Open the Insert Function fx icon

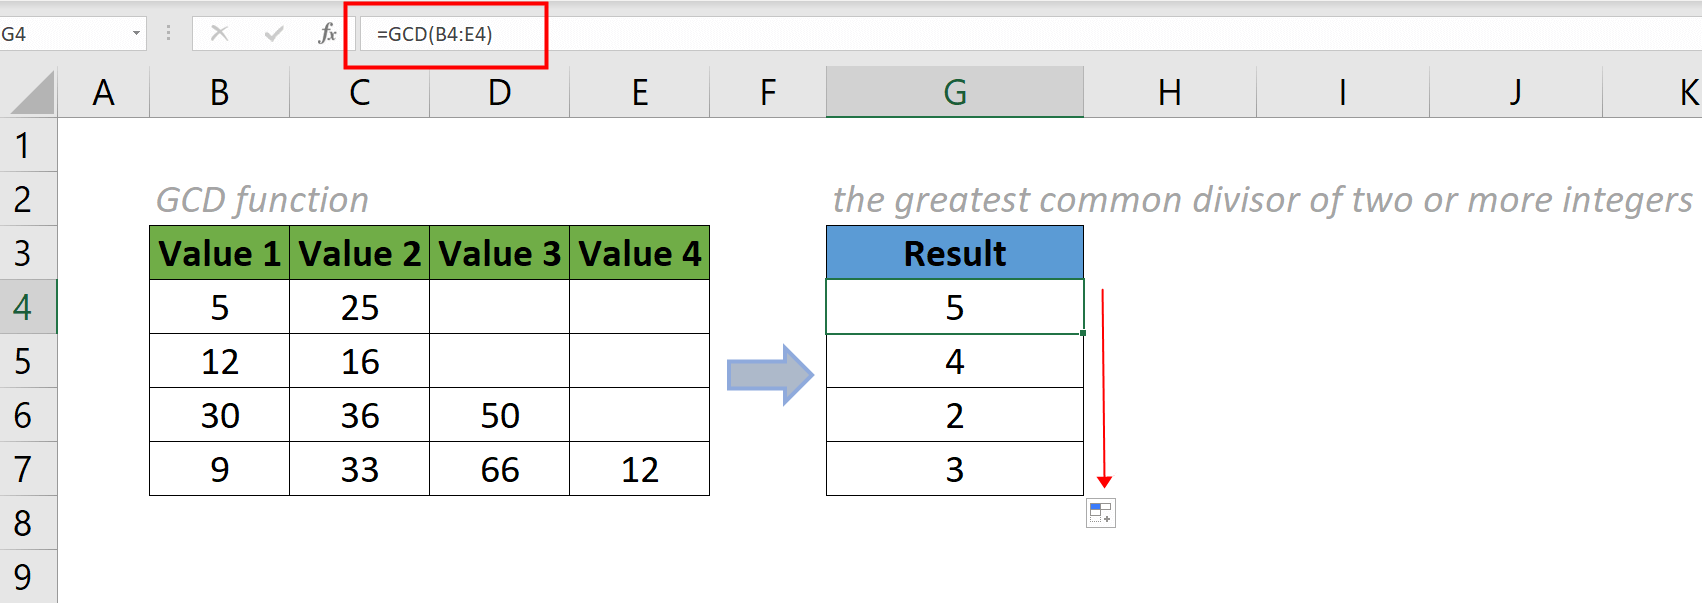pos(327,34)
